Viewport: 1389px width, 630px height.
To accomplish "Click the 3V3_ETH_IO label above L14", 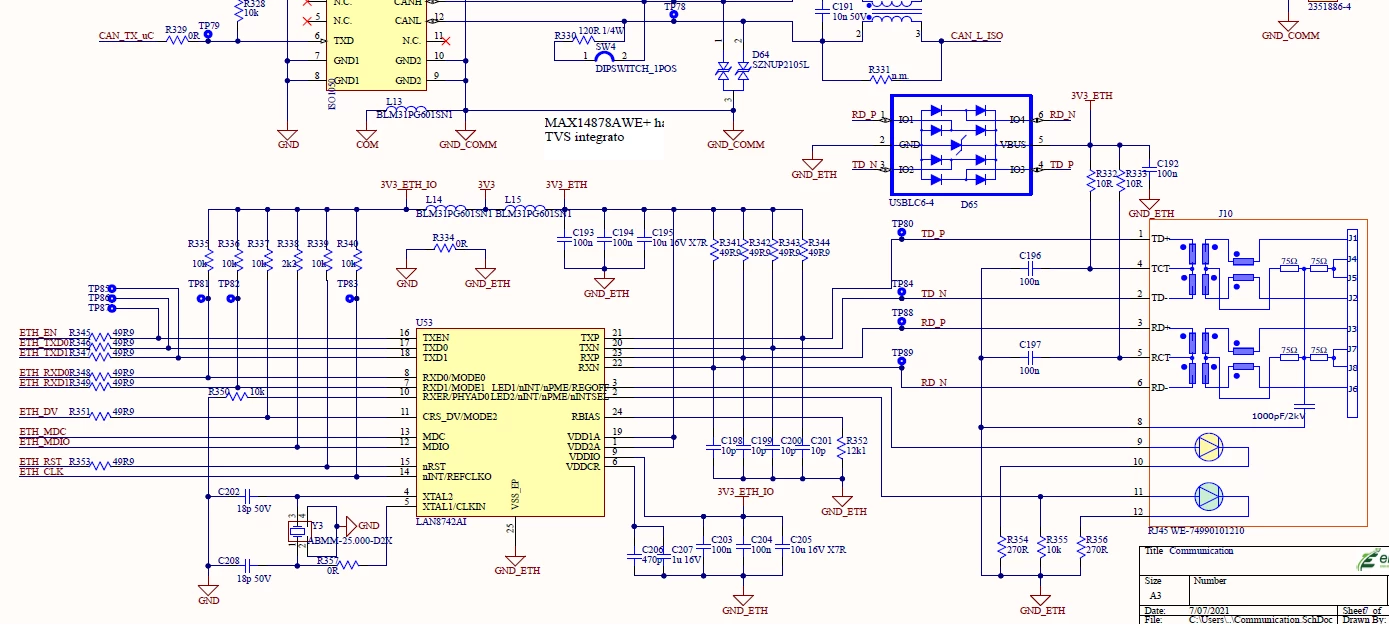I will pyautogui.click(x=408, y=185).
